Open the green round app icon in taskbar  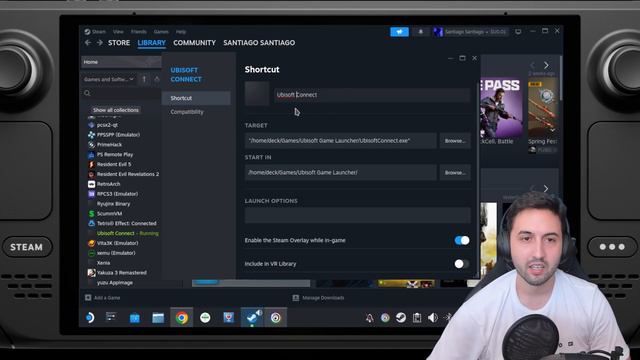(x=205, y=318)
